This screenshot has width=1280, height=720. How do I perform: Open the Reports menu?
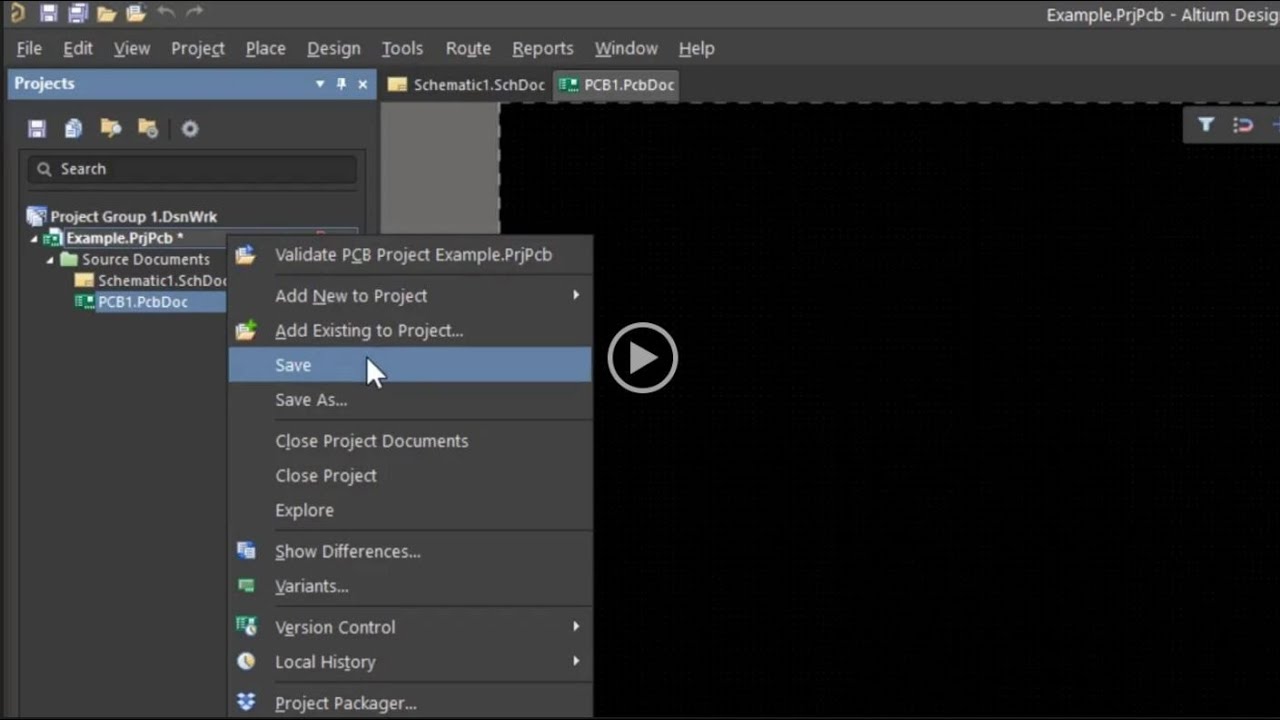click(x=543, y=48)
